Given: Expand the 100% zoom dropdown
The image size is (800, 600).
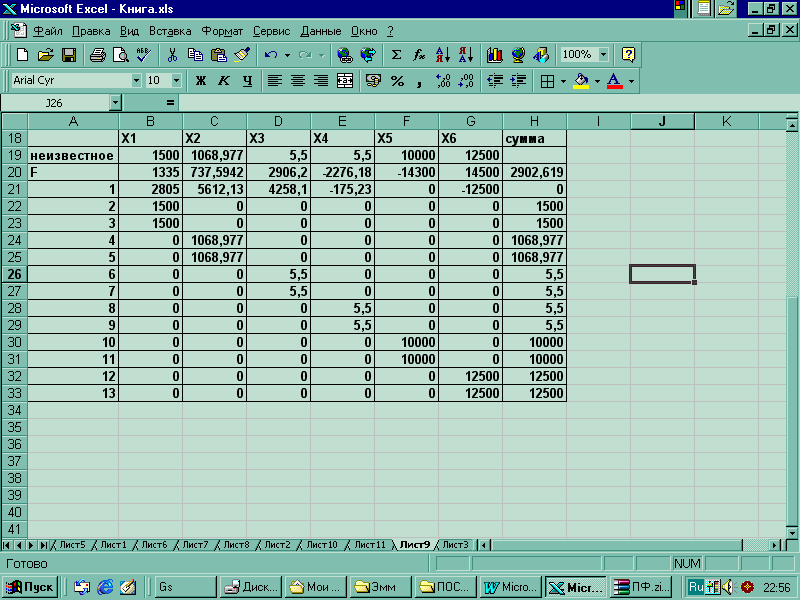Looking at the screenshot, I should click(x=604, y=55).
